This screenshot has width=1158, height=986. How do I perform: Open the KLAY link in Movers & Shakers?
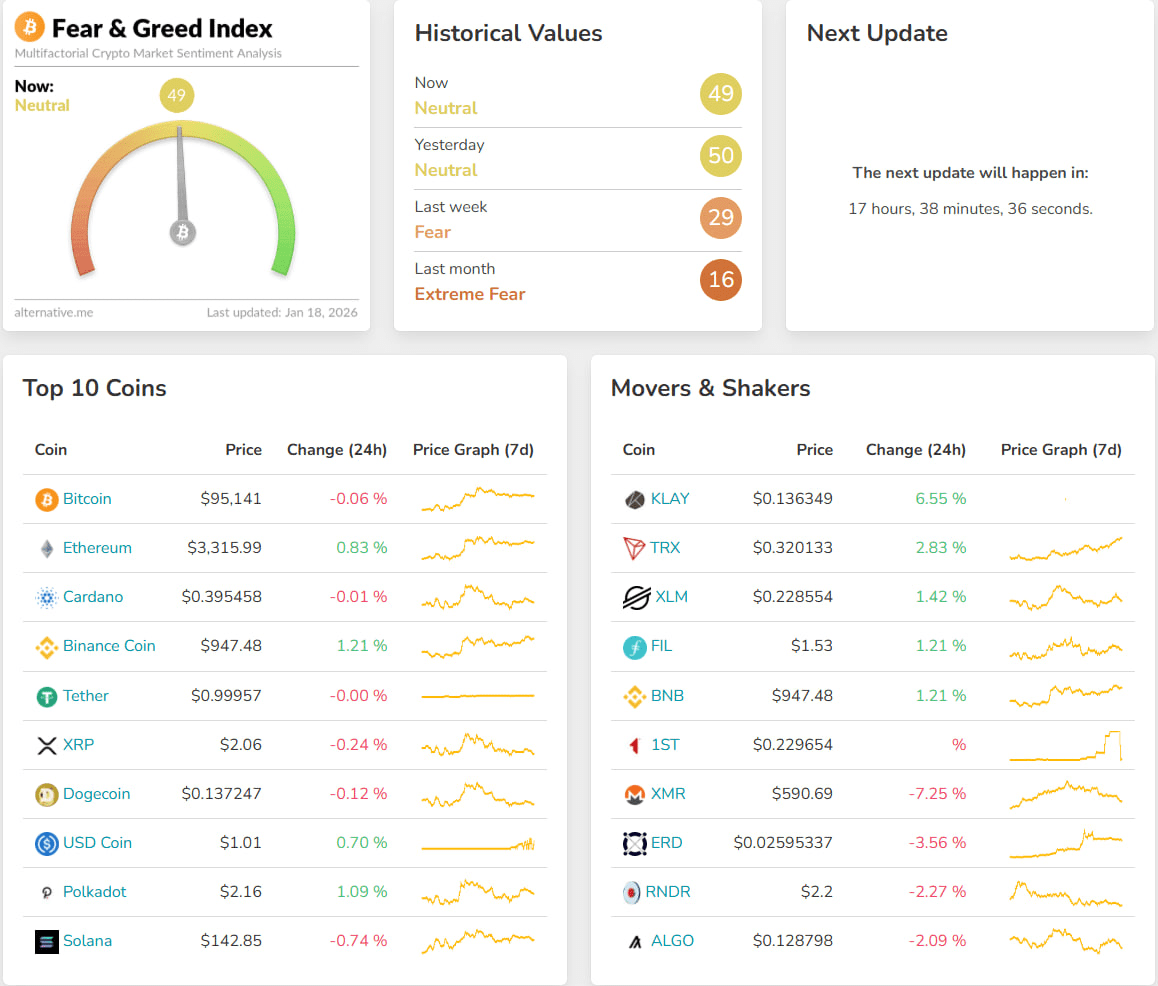[x=670, y=499]
